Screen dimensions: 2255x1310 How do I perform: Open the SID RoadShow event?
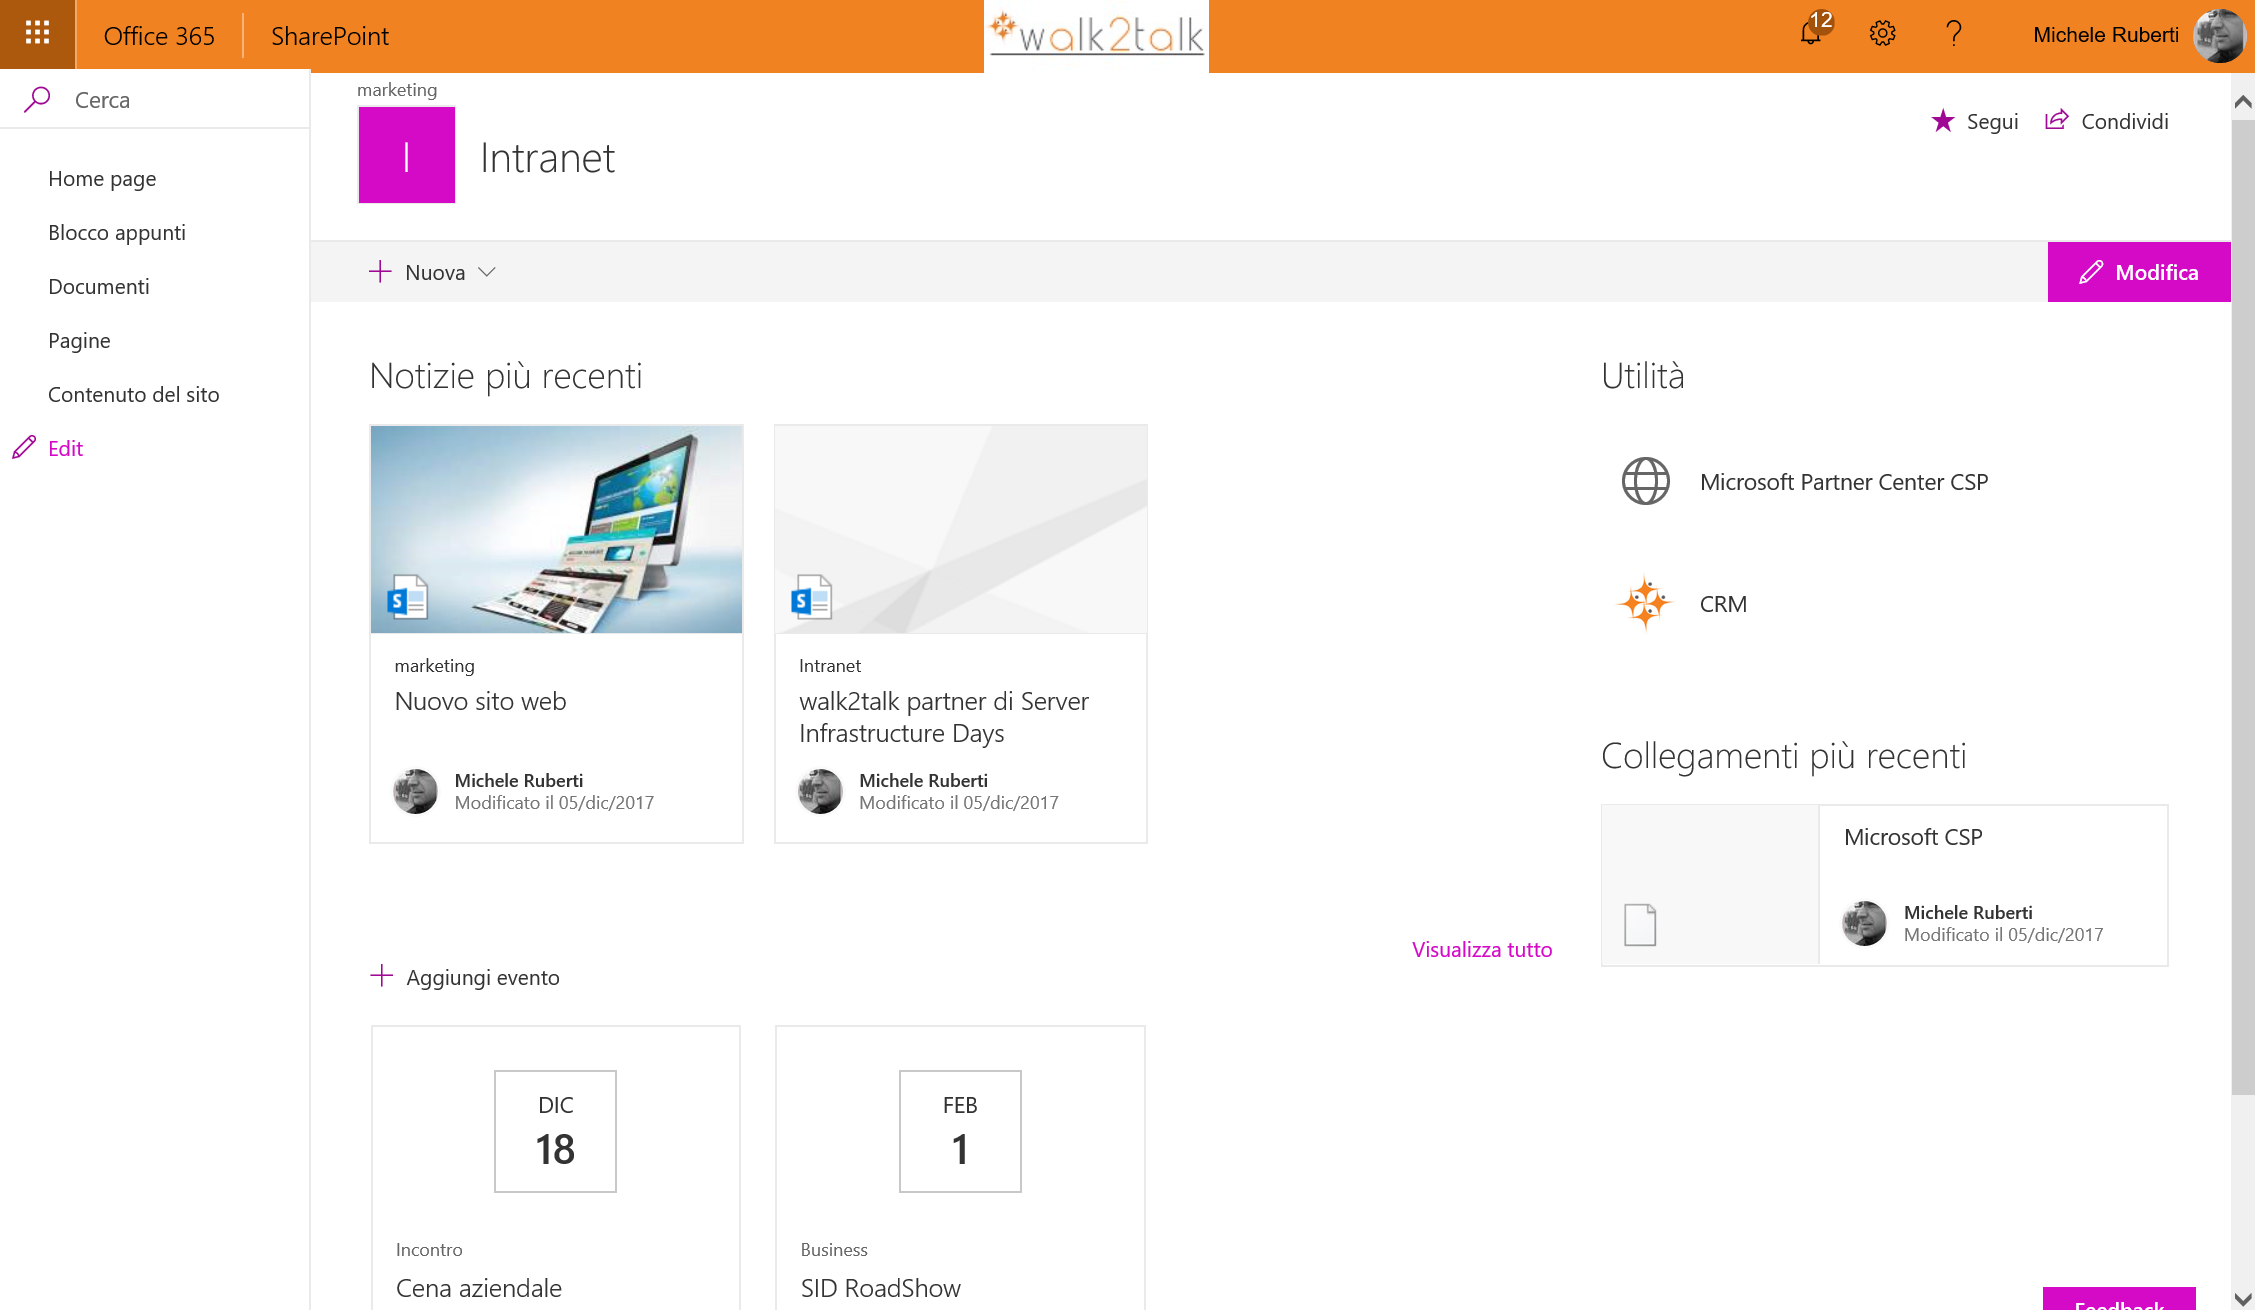[x=881, y=1288]
